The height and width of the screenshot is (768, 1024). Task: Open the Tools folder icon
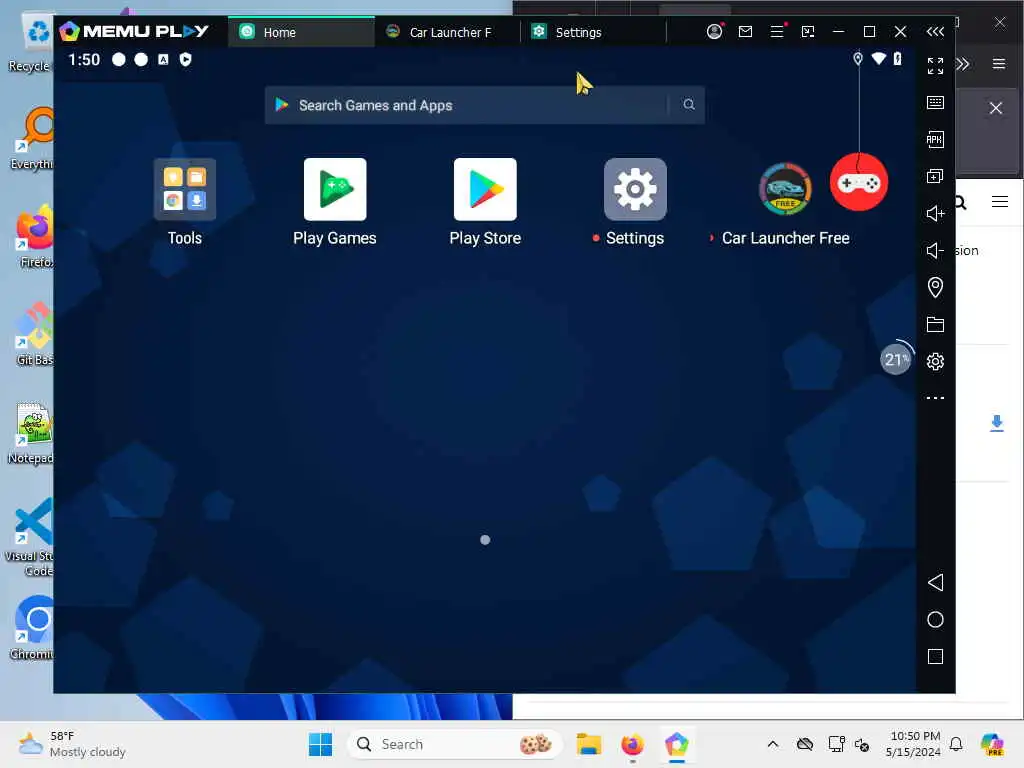pos(185,189)
